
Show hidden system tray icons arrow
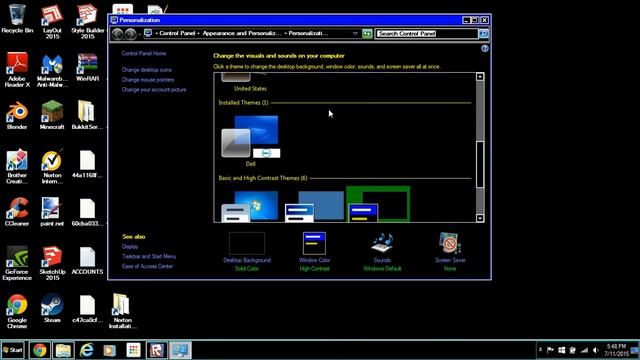click(540, 350)
